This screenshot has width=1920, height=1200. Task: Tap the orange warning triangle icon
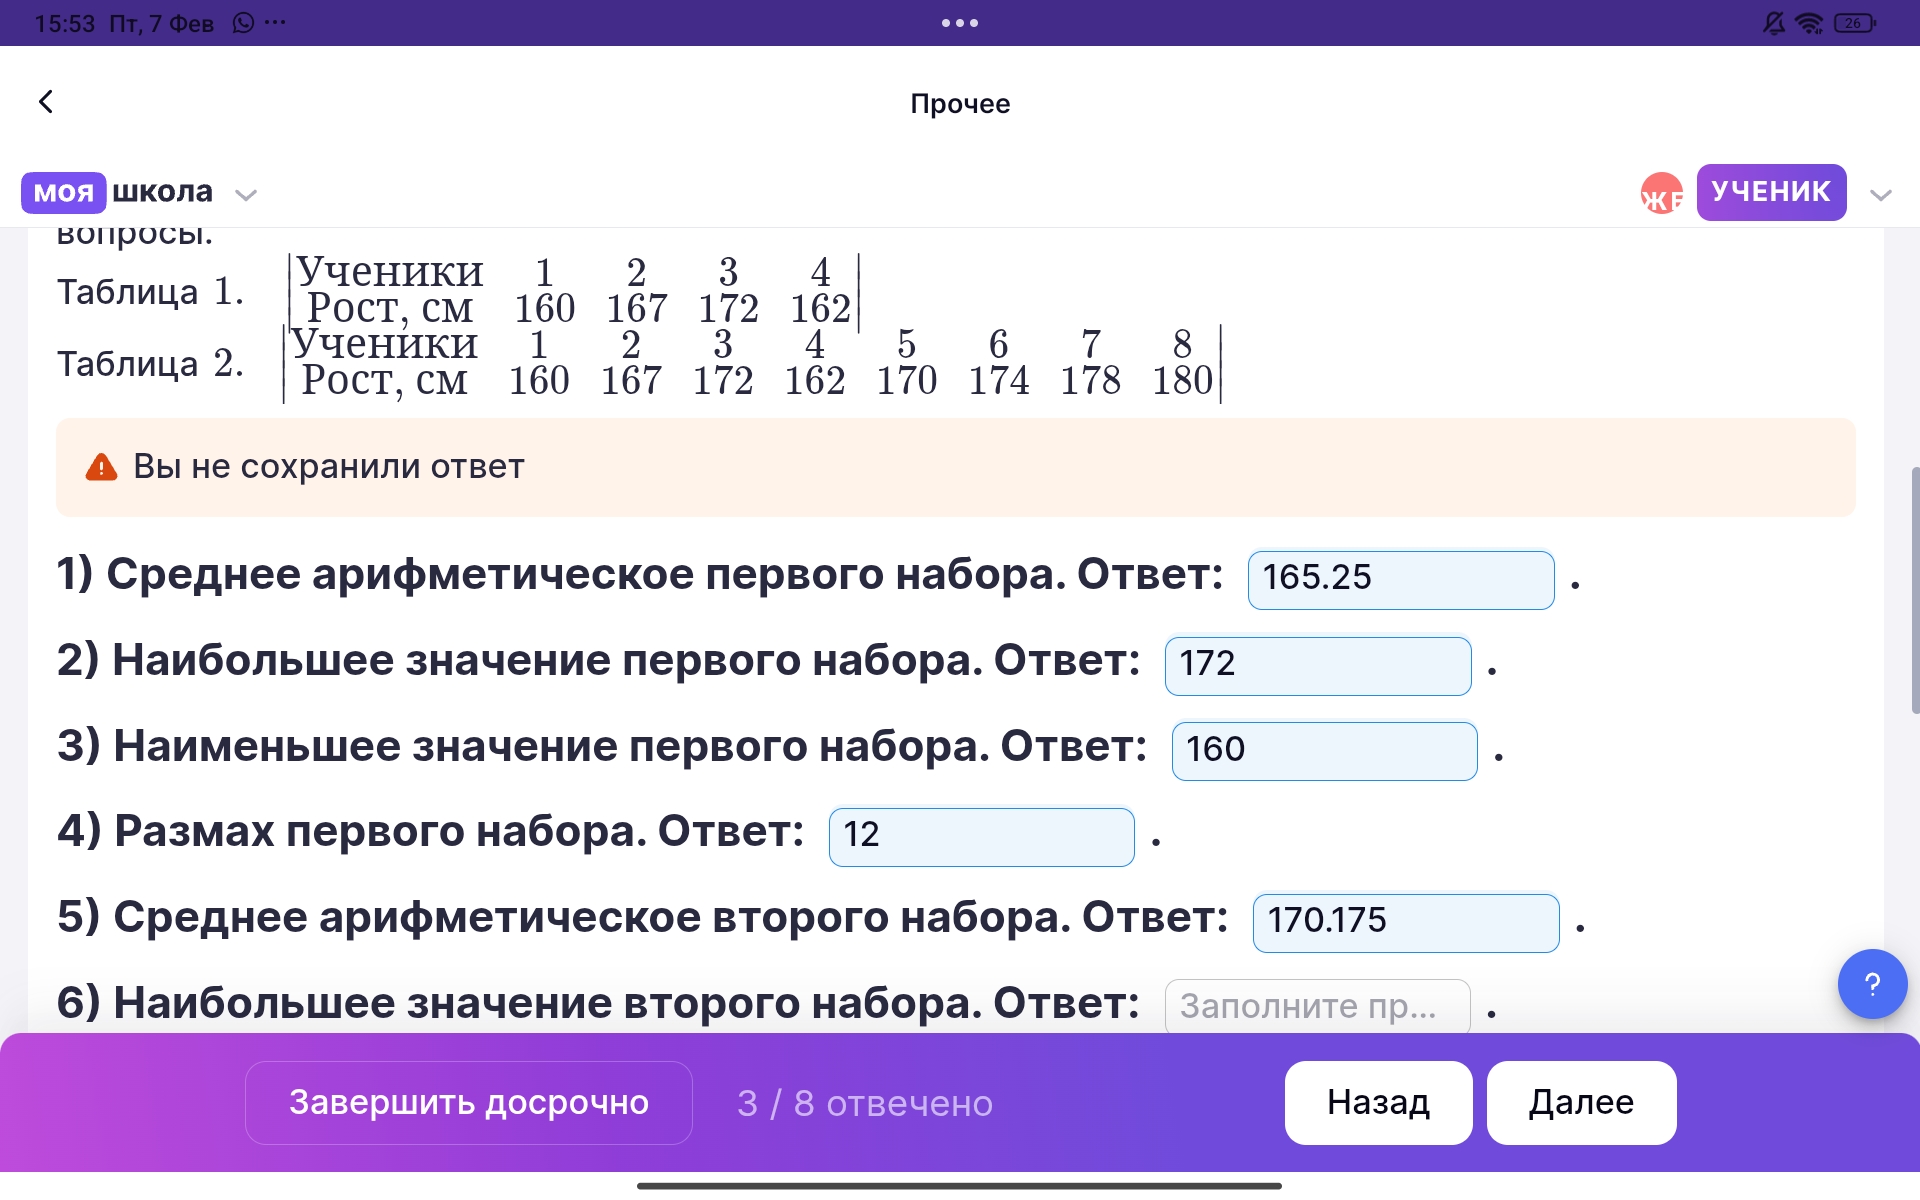[x=101, y=467]
